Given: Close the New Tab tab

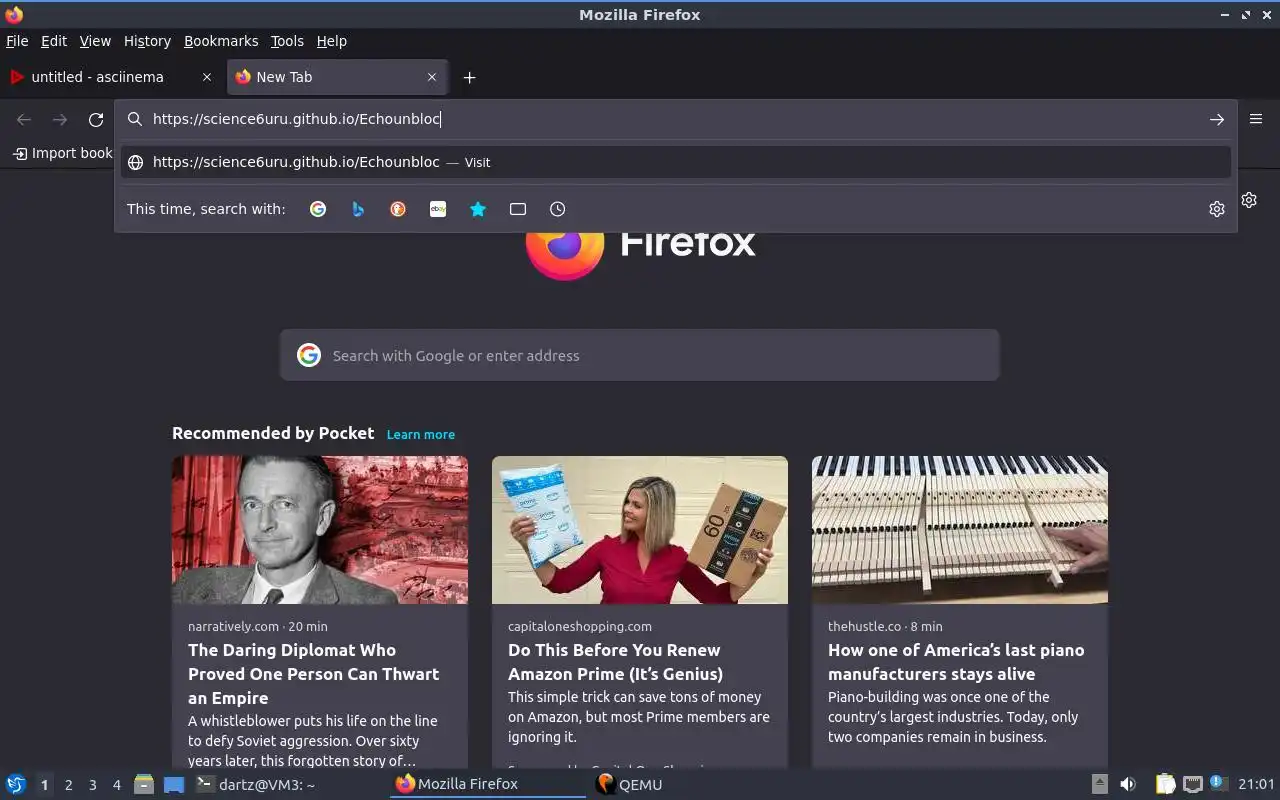Looking at the screenshot, I should [x=432, y=77].
